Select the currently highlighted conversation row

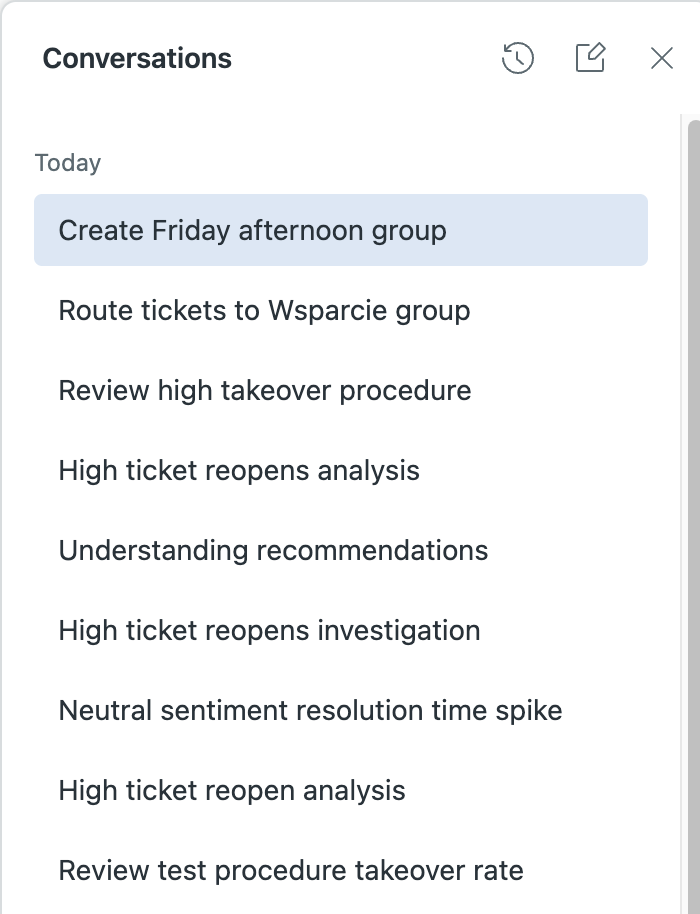point(340,231)
